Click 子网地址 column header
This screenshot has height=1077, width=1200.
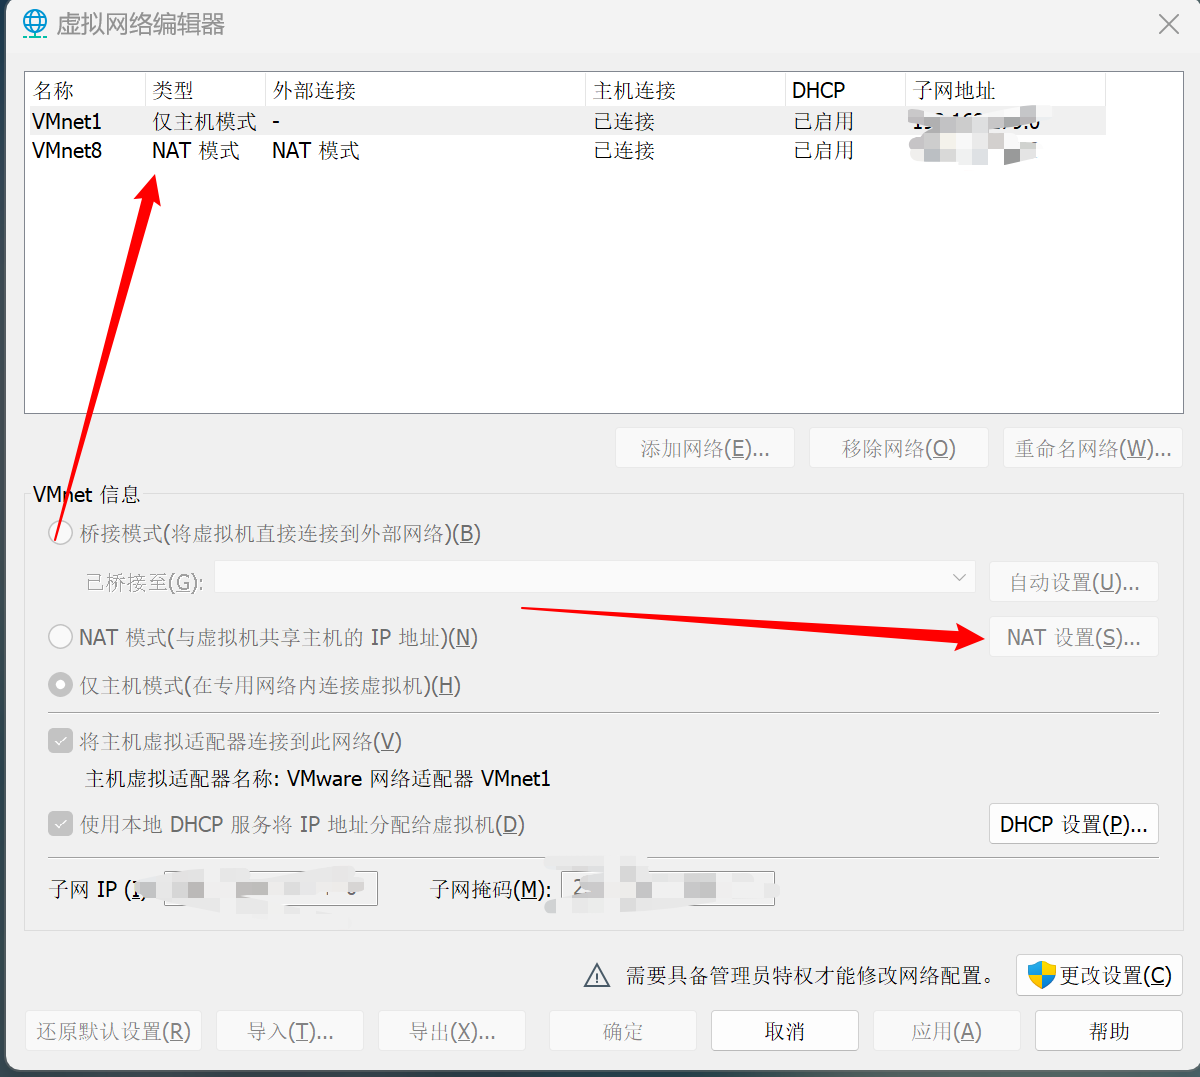(1005, 90)
